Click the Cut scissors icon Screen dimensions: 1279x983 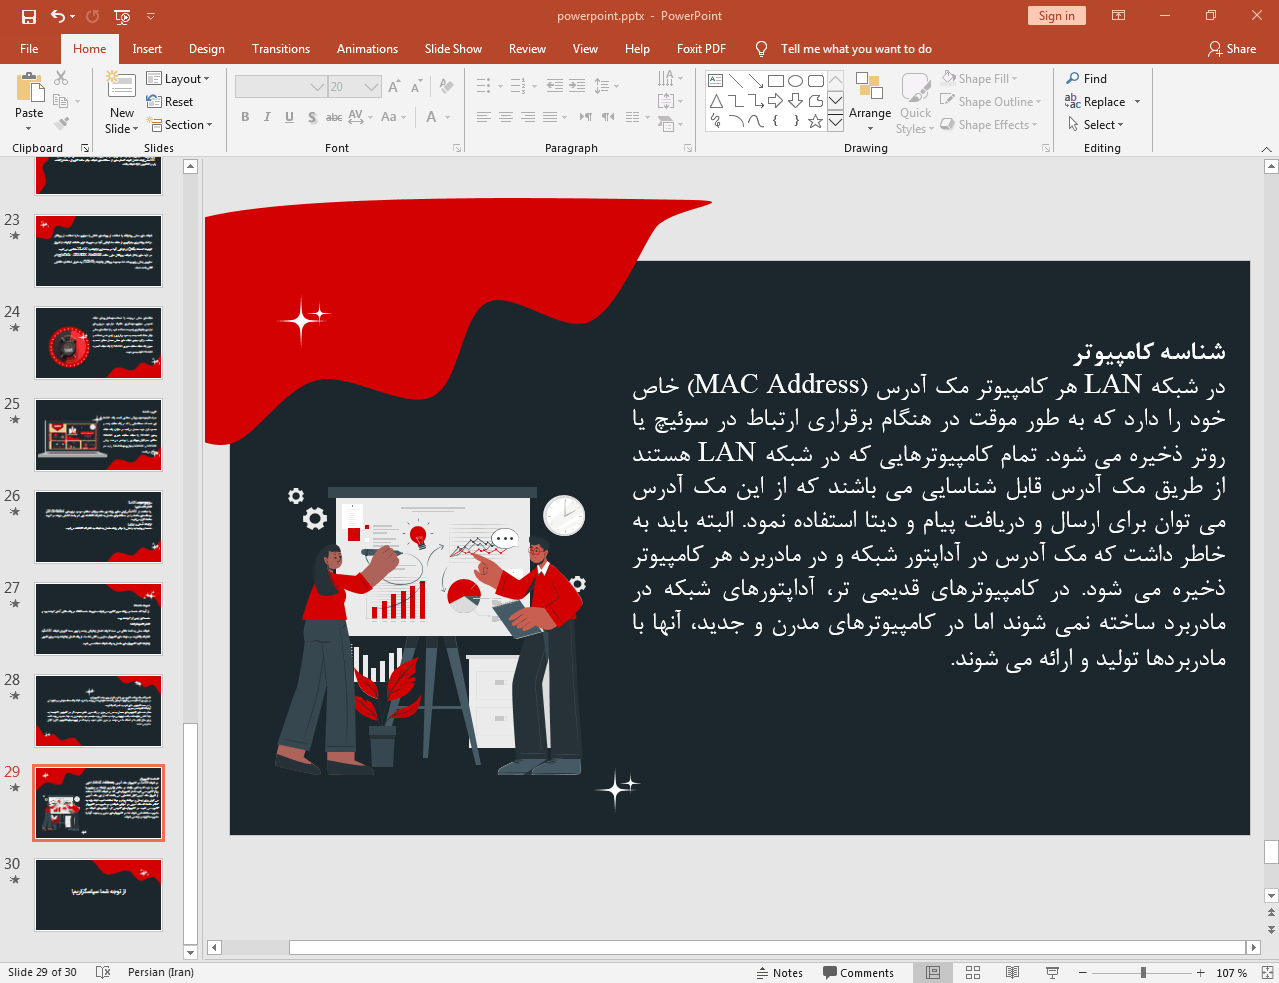pyautogui.click(x=61, y=78)
